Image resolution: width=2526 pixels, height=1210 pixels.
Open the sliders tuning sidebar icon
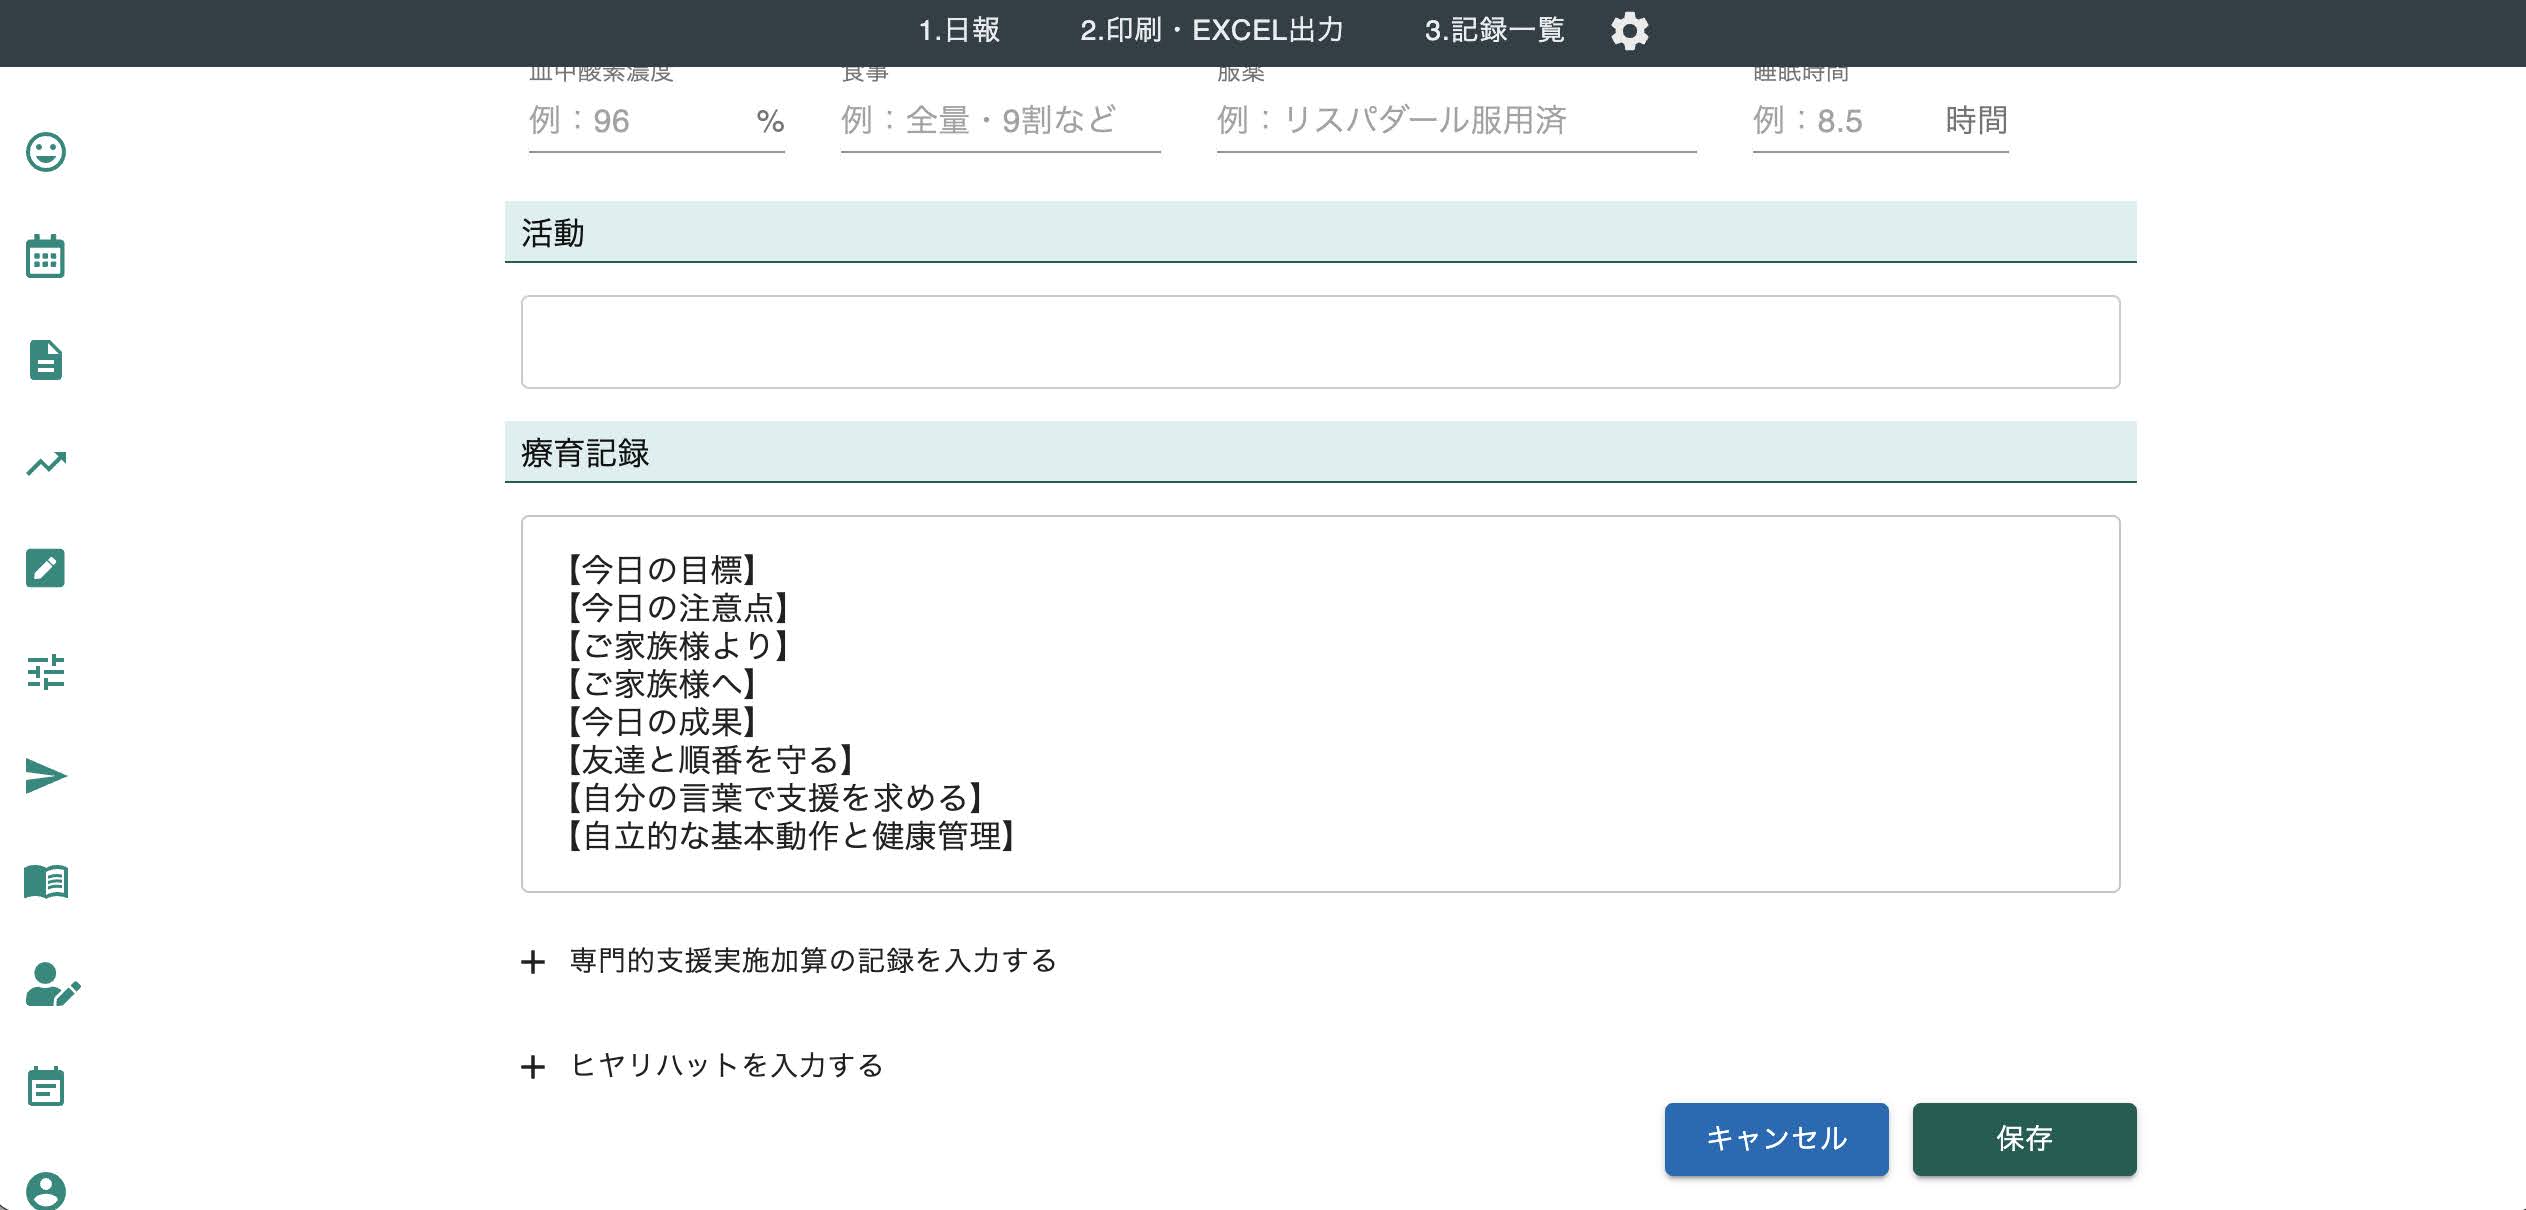tap(46, 672)
